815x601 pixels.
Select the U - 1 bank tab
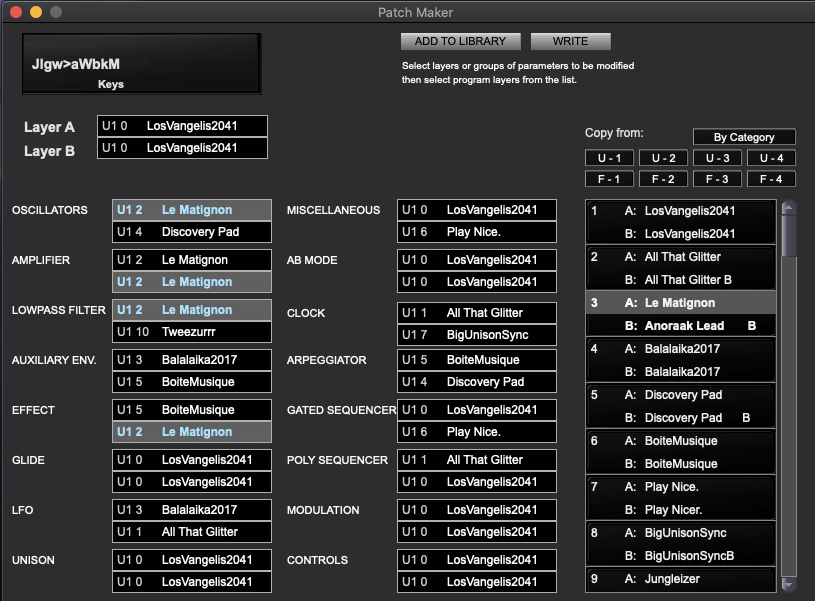[x=610, y=158]
